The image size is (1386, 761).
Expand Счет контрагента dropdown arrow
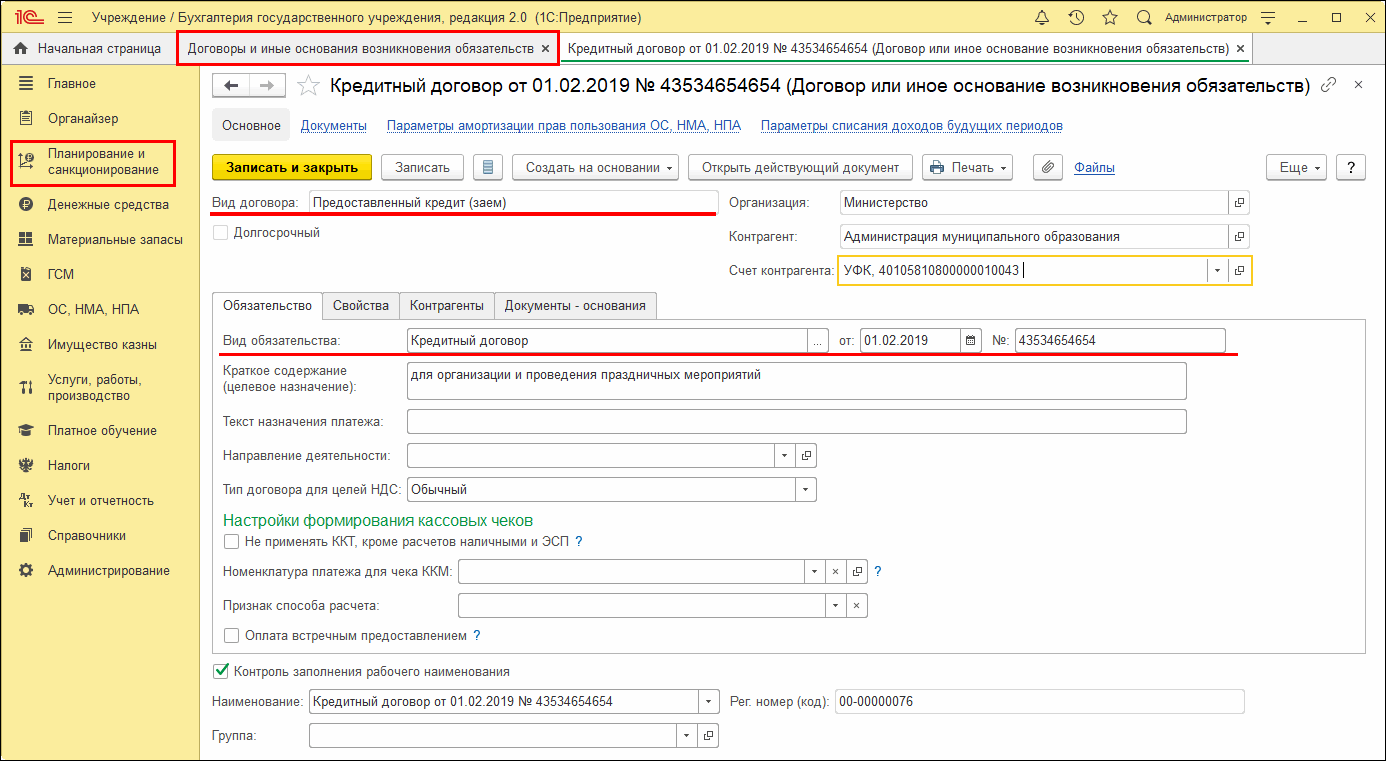pyautogui.click(x=1217, y=270)
